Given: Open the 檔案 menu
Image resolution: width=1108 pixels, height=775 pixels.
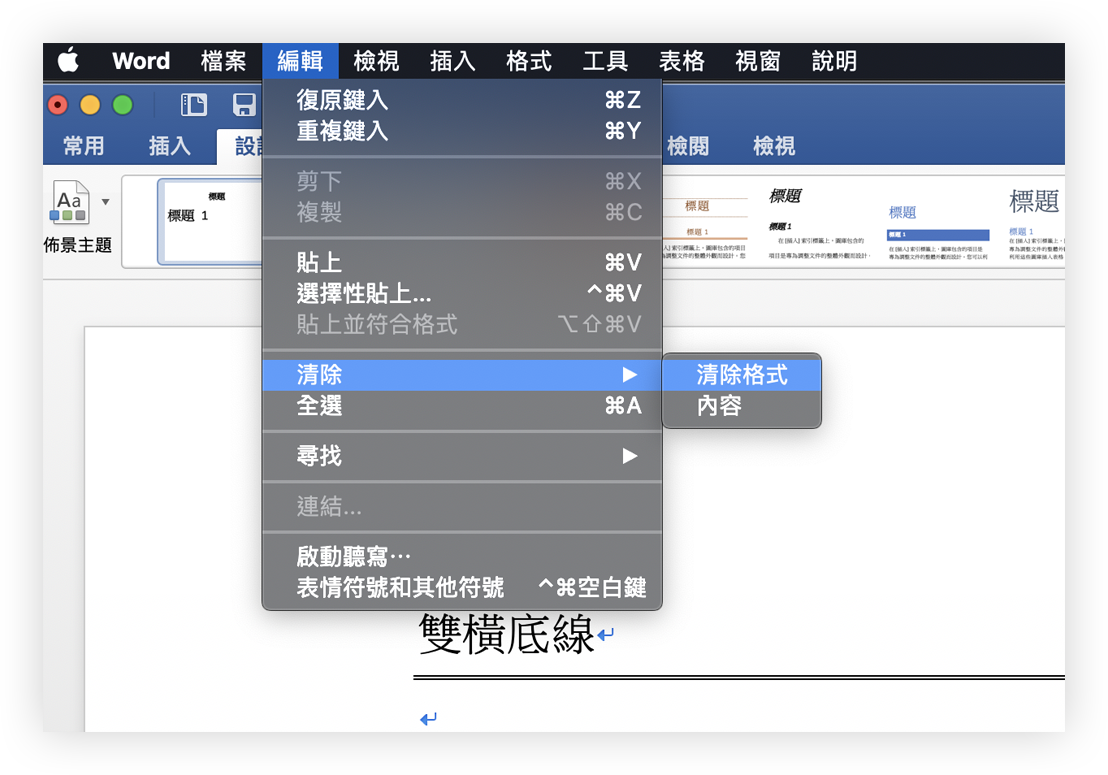Looking at the screenshot, I should coord(223,61).
